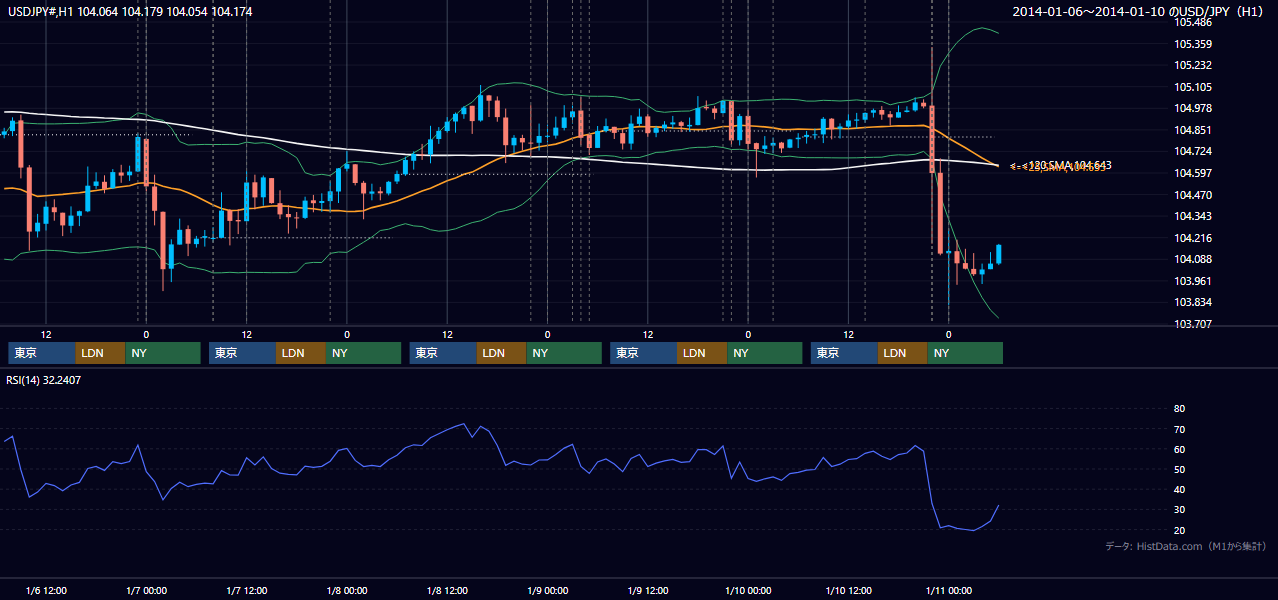
Task: Click the 1/6 12:00 date label
Action: [x=46, y=591]
